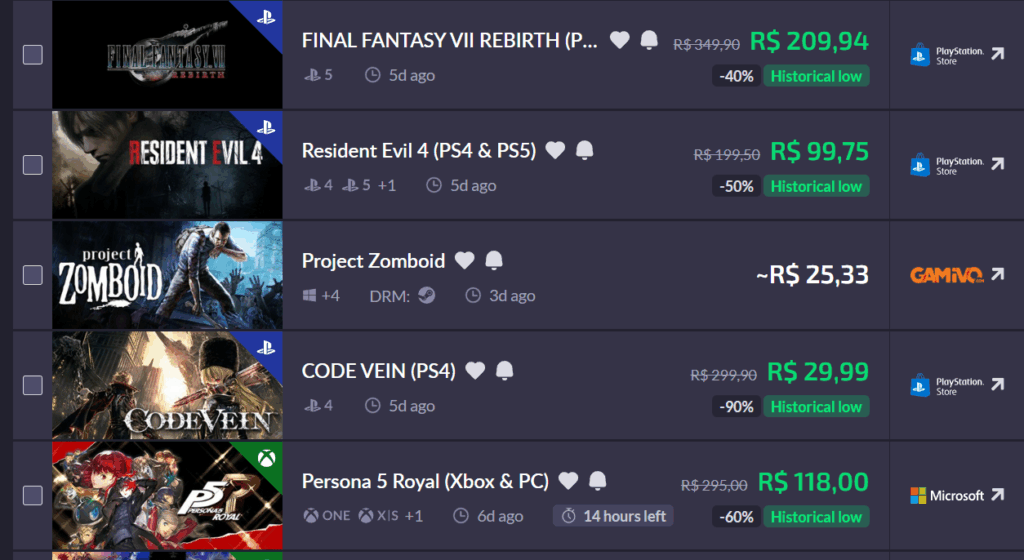Click the heart icon beside Project Zomboid
Viewport: 1024px width, 560px height.
point(464,261)
